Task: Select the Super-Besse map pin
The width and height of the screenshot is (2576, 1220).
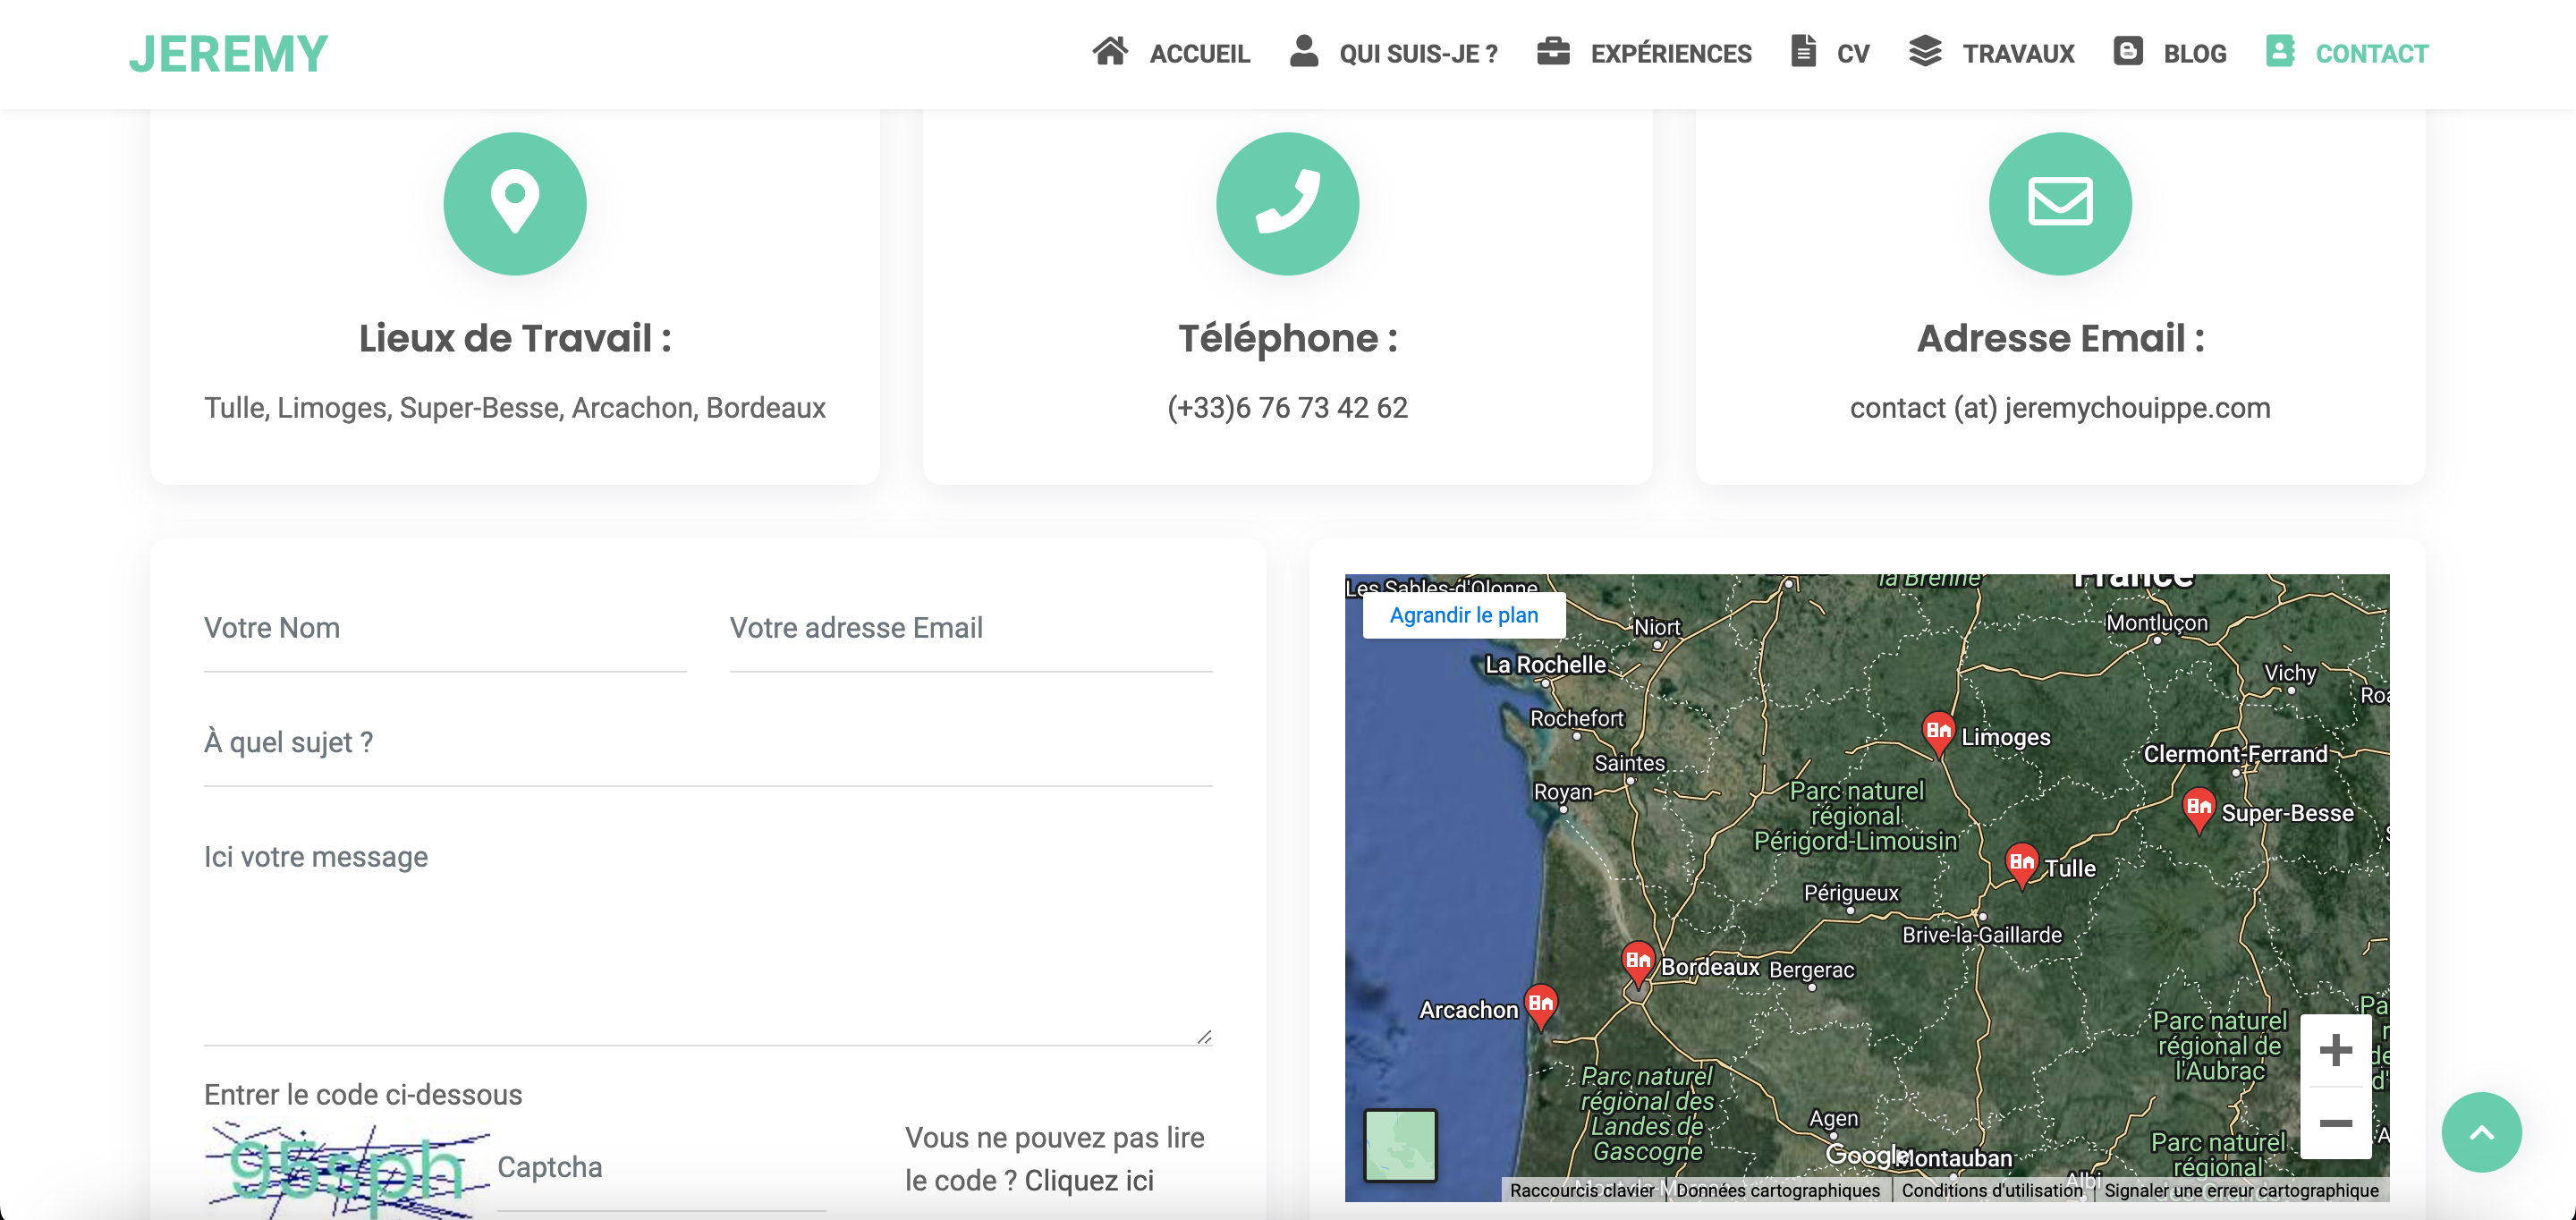Action: pyautogui.click(x=2198, y=808)
